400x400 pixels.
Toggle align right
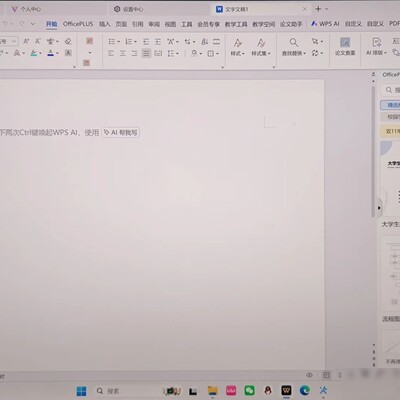pyautogui.click(x=134, y=53)
